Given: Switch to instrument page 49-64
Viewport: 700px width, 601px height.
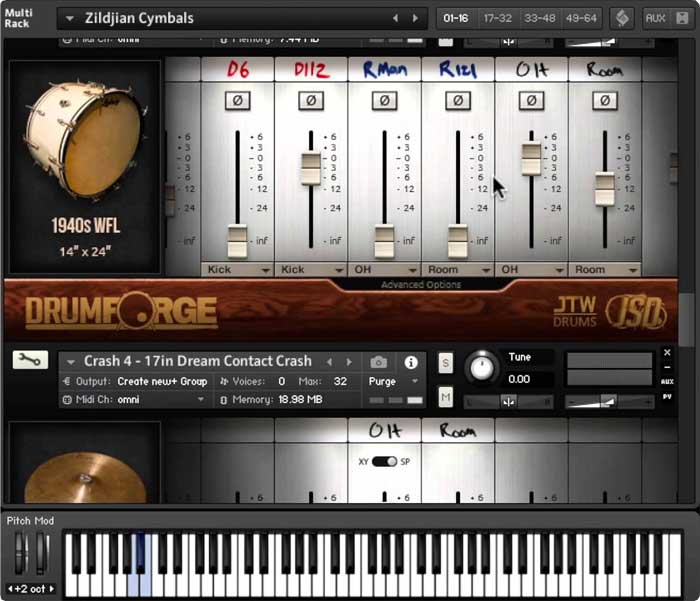Looking at the screenshot, I should [581, 18].
